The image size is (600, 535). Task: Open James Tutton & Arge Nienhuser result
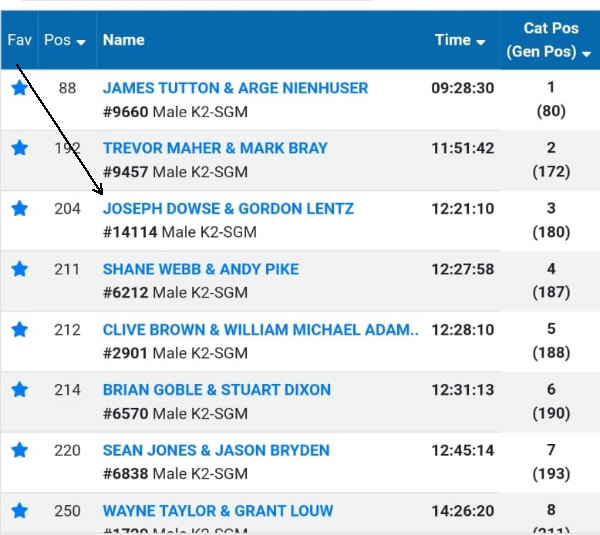coord(235,88)
